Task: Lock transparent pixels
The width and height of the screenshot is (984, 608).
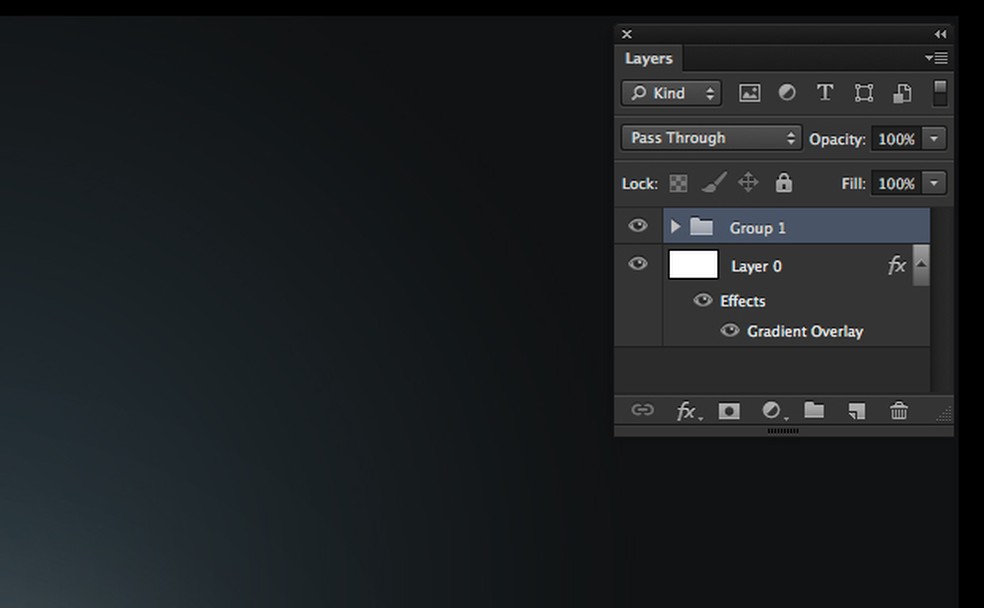Action: 678,183
